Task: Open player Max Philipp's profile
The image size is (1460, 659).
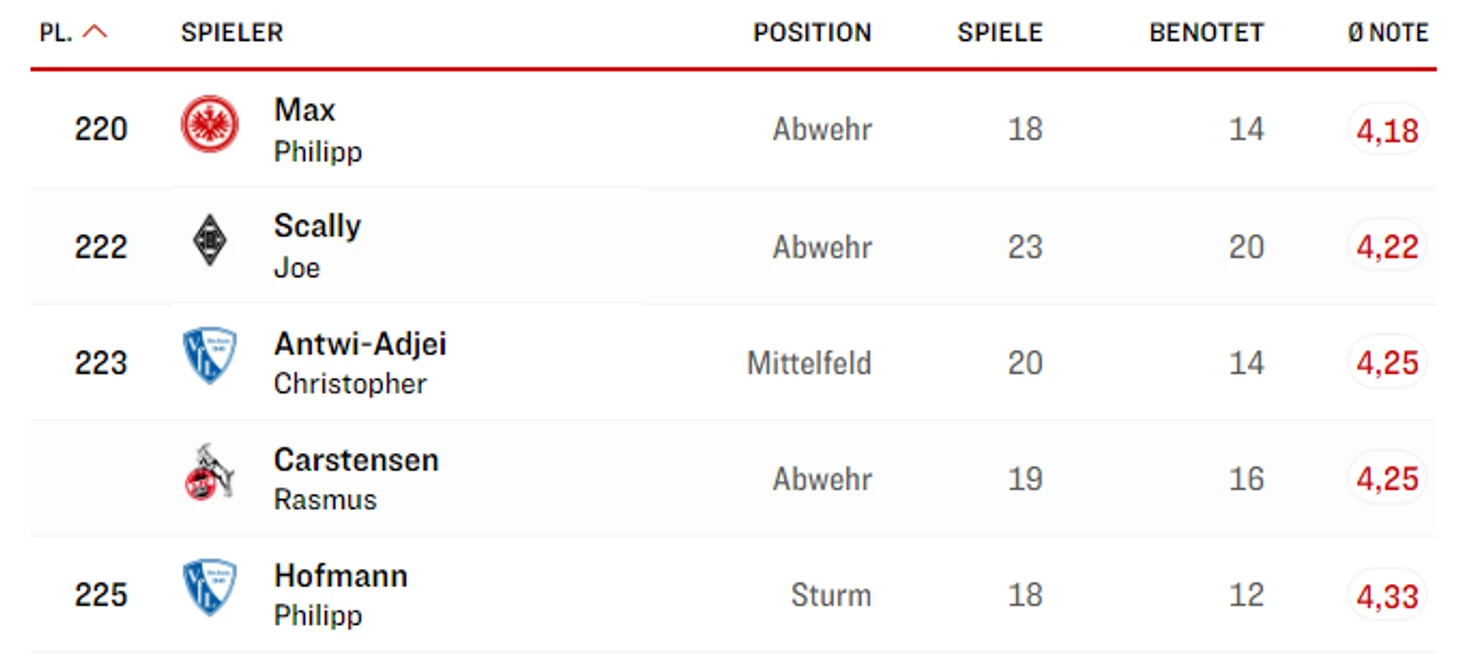Action: (318, 130)
